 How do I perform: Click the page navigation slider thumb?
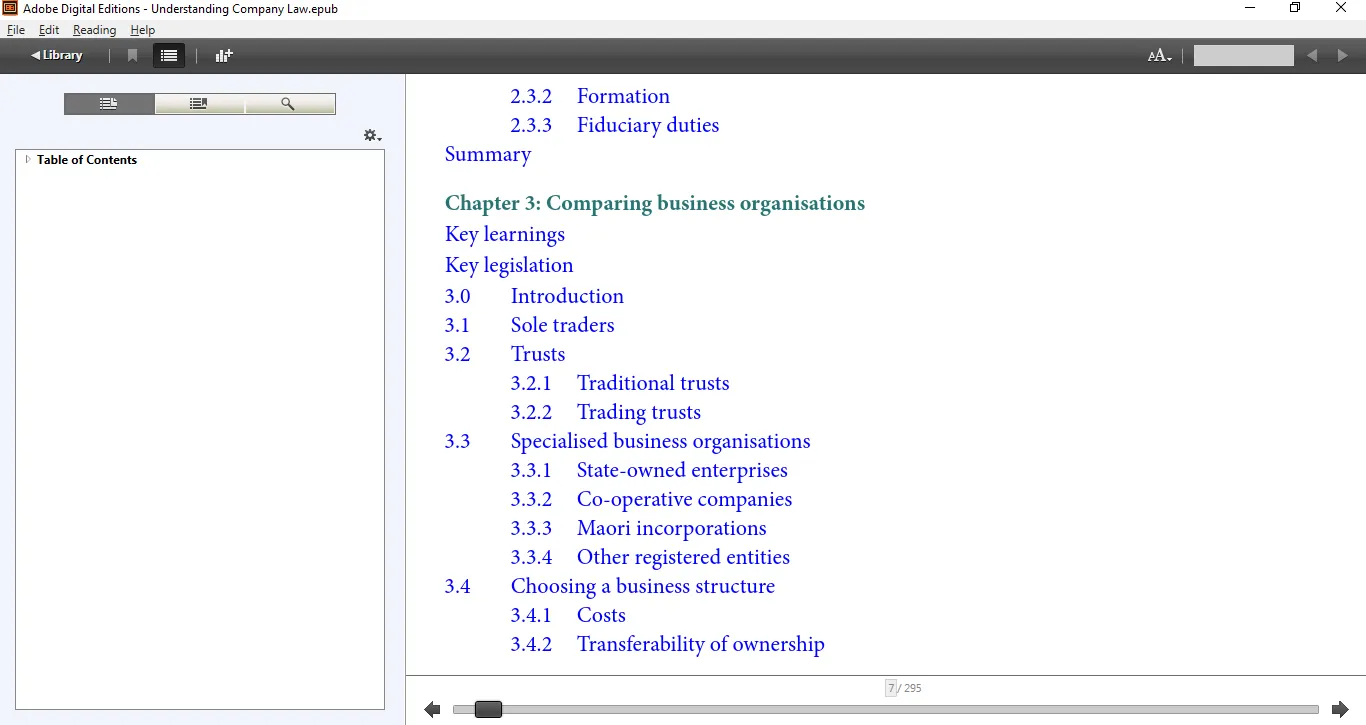pyautogui.click(x=488, y=710)
